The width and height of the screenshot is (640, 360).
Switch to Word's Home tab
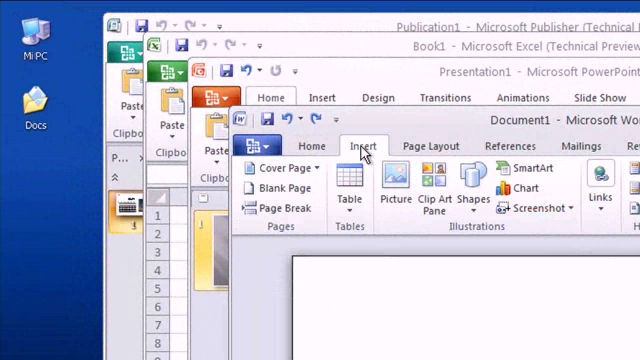312,146
